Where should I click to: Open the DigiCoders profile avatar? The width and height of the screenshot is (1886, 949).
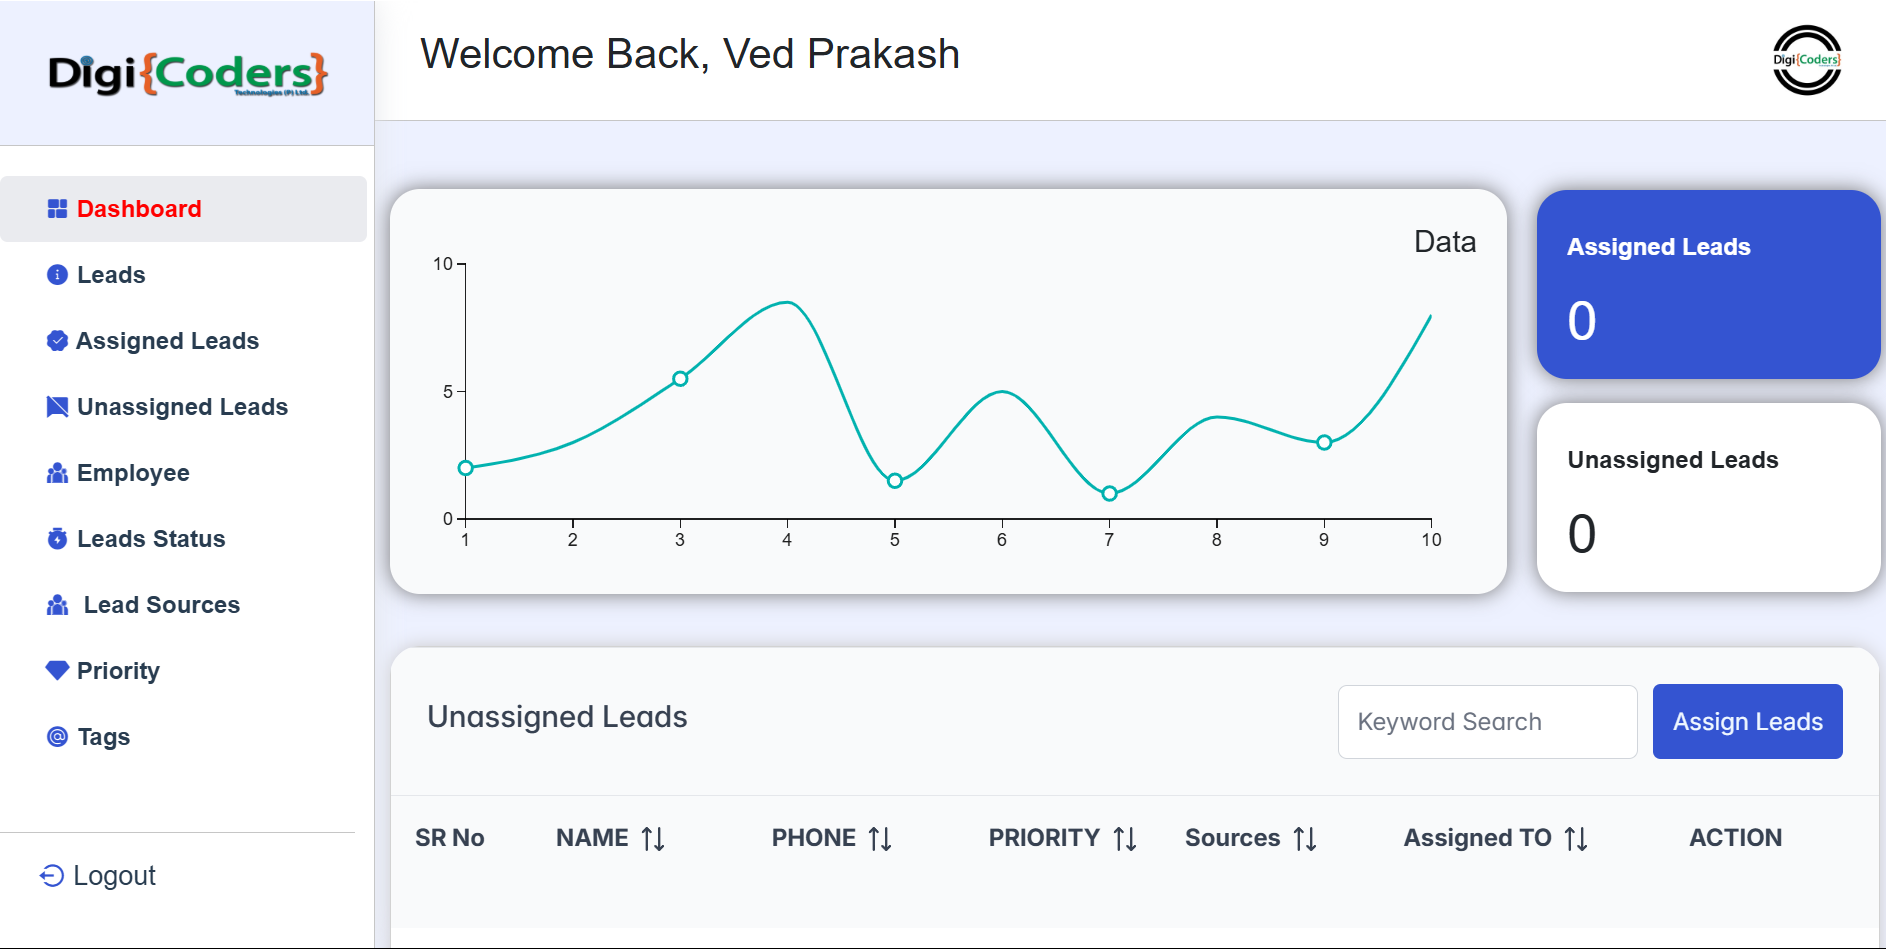pos(1806,60)
